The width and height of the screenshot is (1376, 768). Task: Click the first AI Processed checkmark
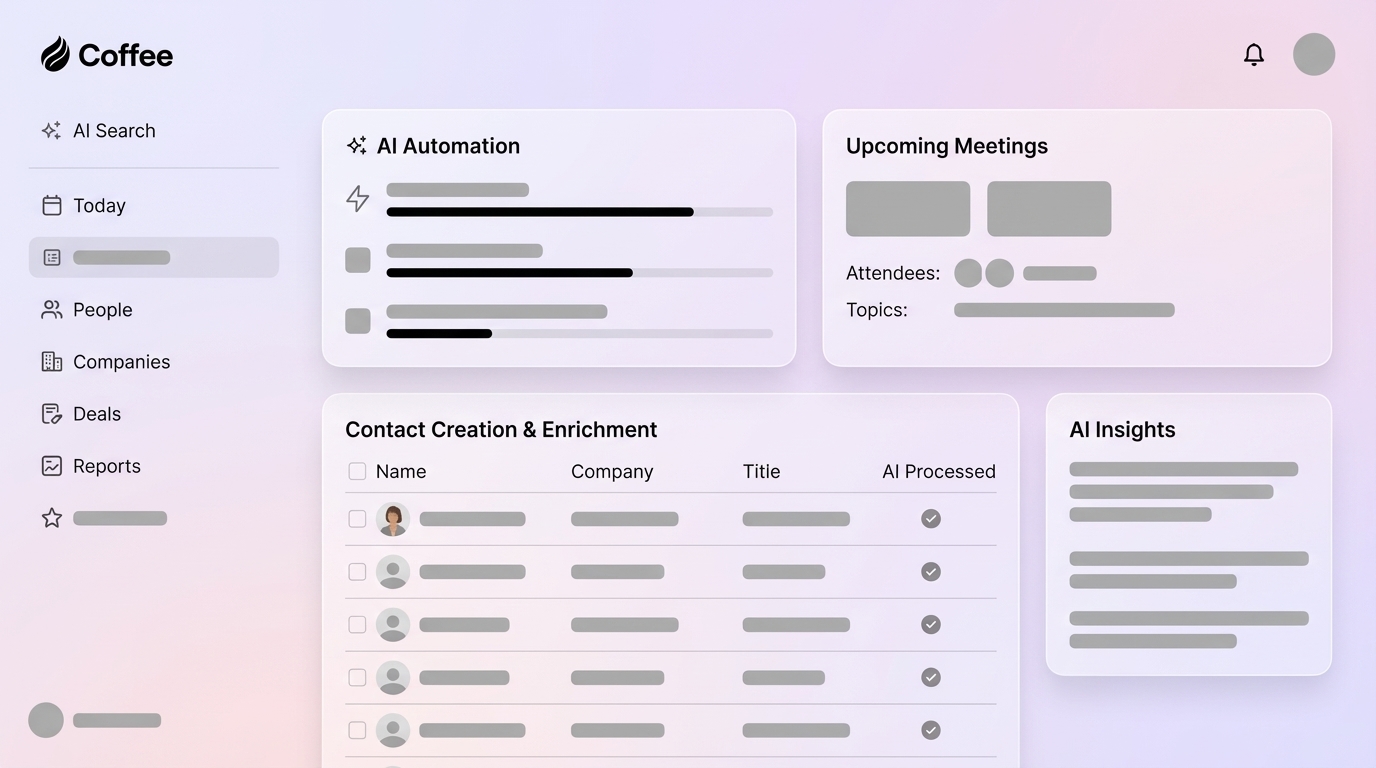pyautogui.click(x=930, y=518)
